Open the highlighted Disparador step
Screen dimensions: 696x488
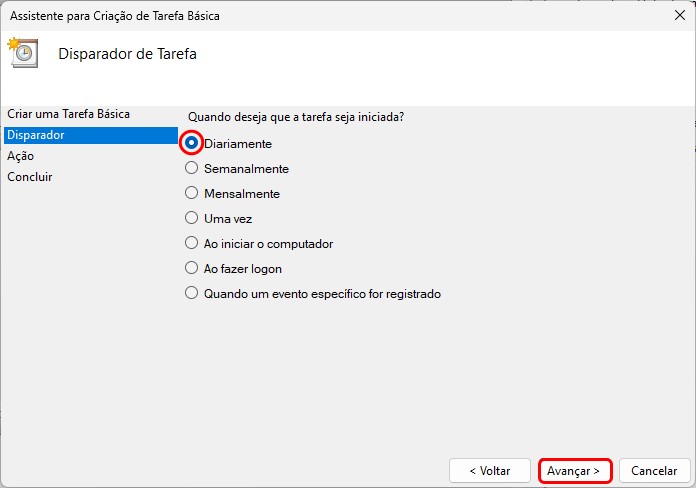36,135
